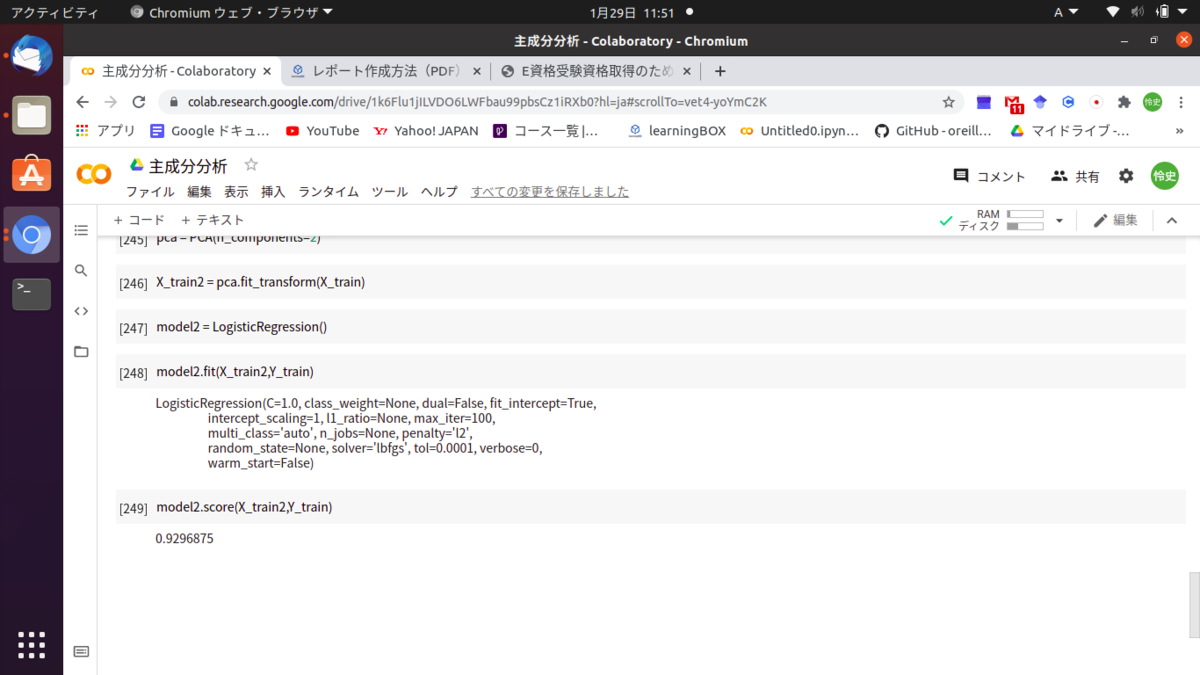Click cell 246 X_train2 = pca.fit_transform code
This screenshot has width=1200, height=675.
coord(260,282)
